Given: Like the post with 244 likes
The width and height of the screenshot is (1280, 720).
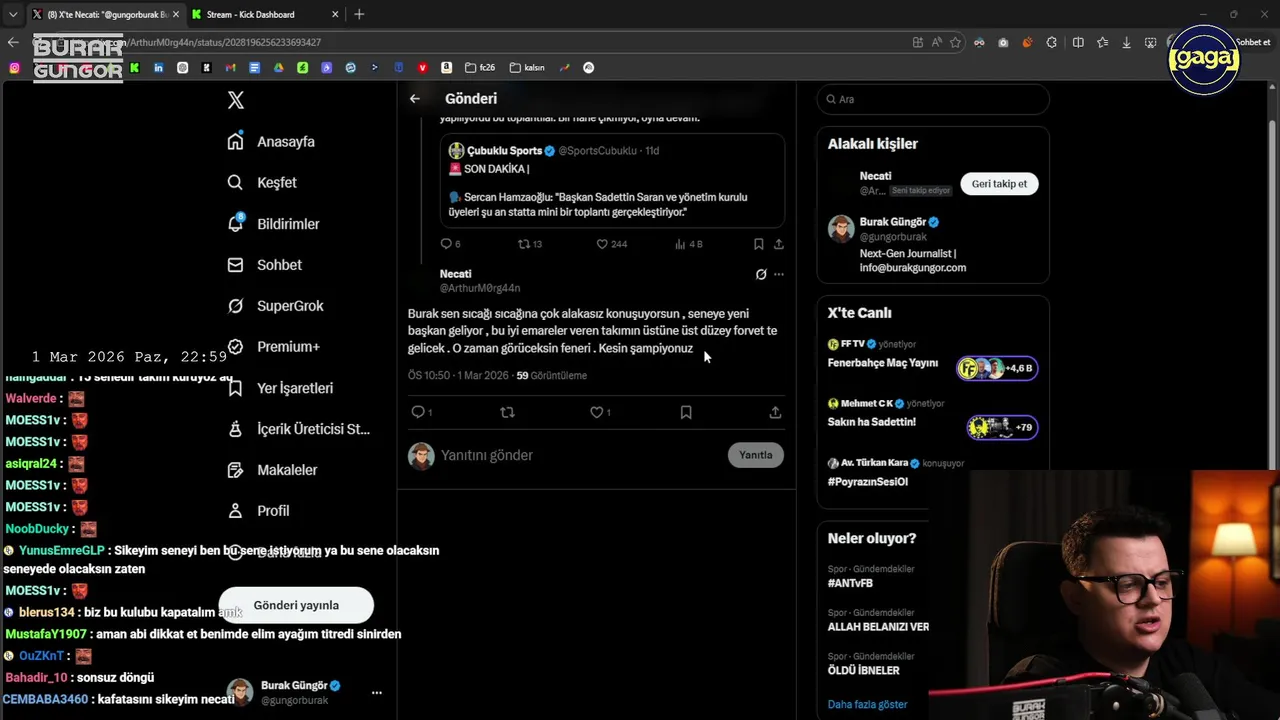Looking at the screenshot, I should pyautogui.click(x=611, y=244).
